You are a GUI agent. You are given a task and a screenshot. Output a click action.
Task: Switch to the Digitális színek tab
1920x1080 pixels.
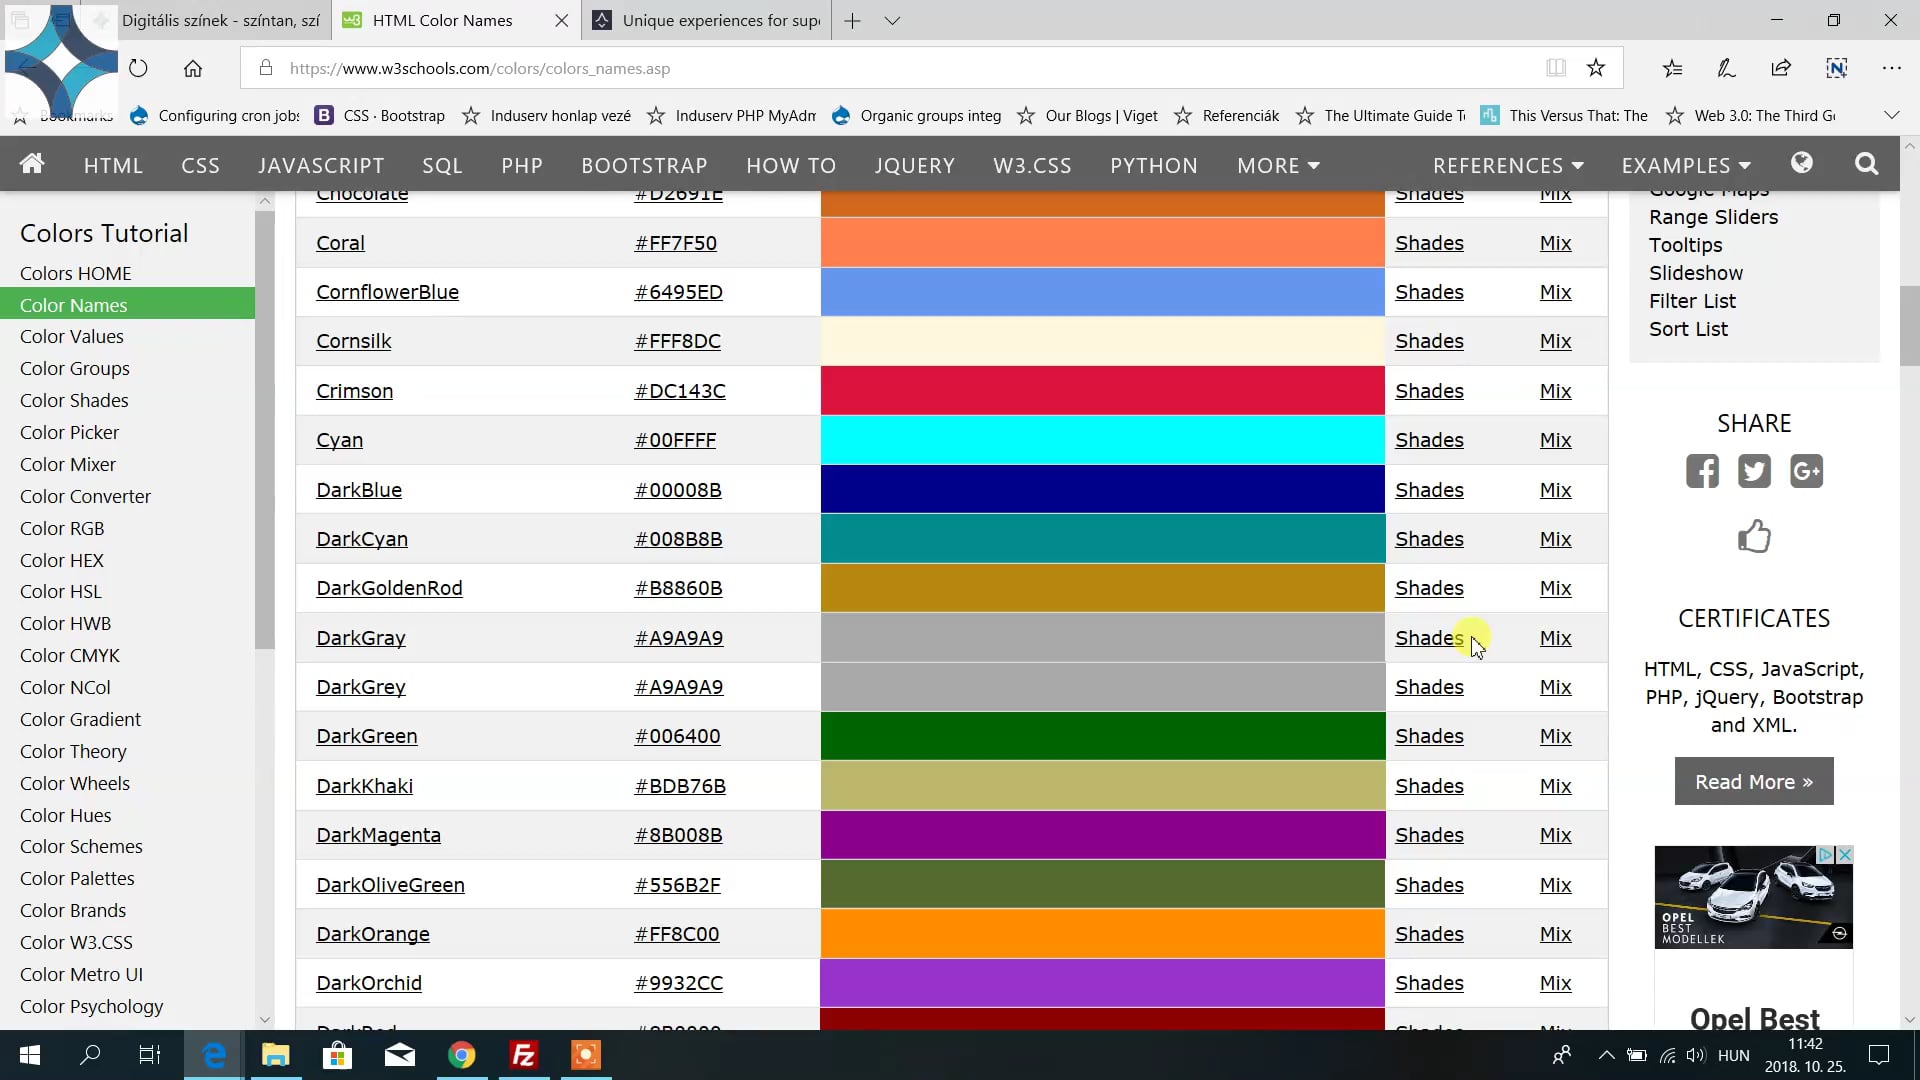(x=220, y=20)
